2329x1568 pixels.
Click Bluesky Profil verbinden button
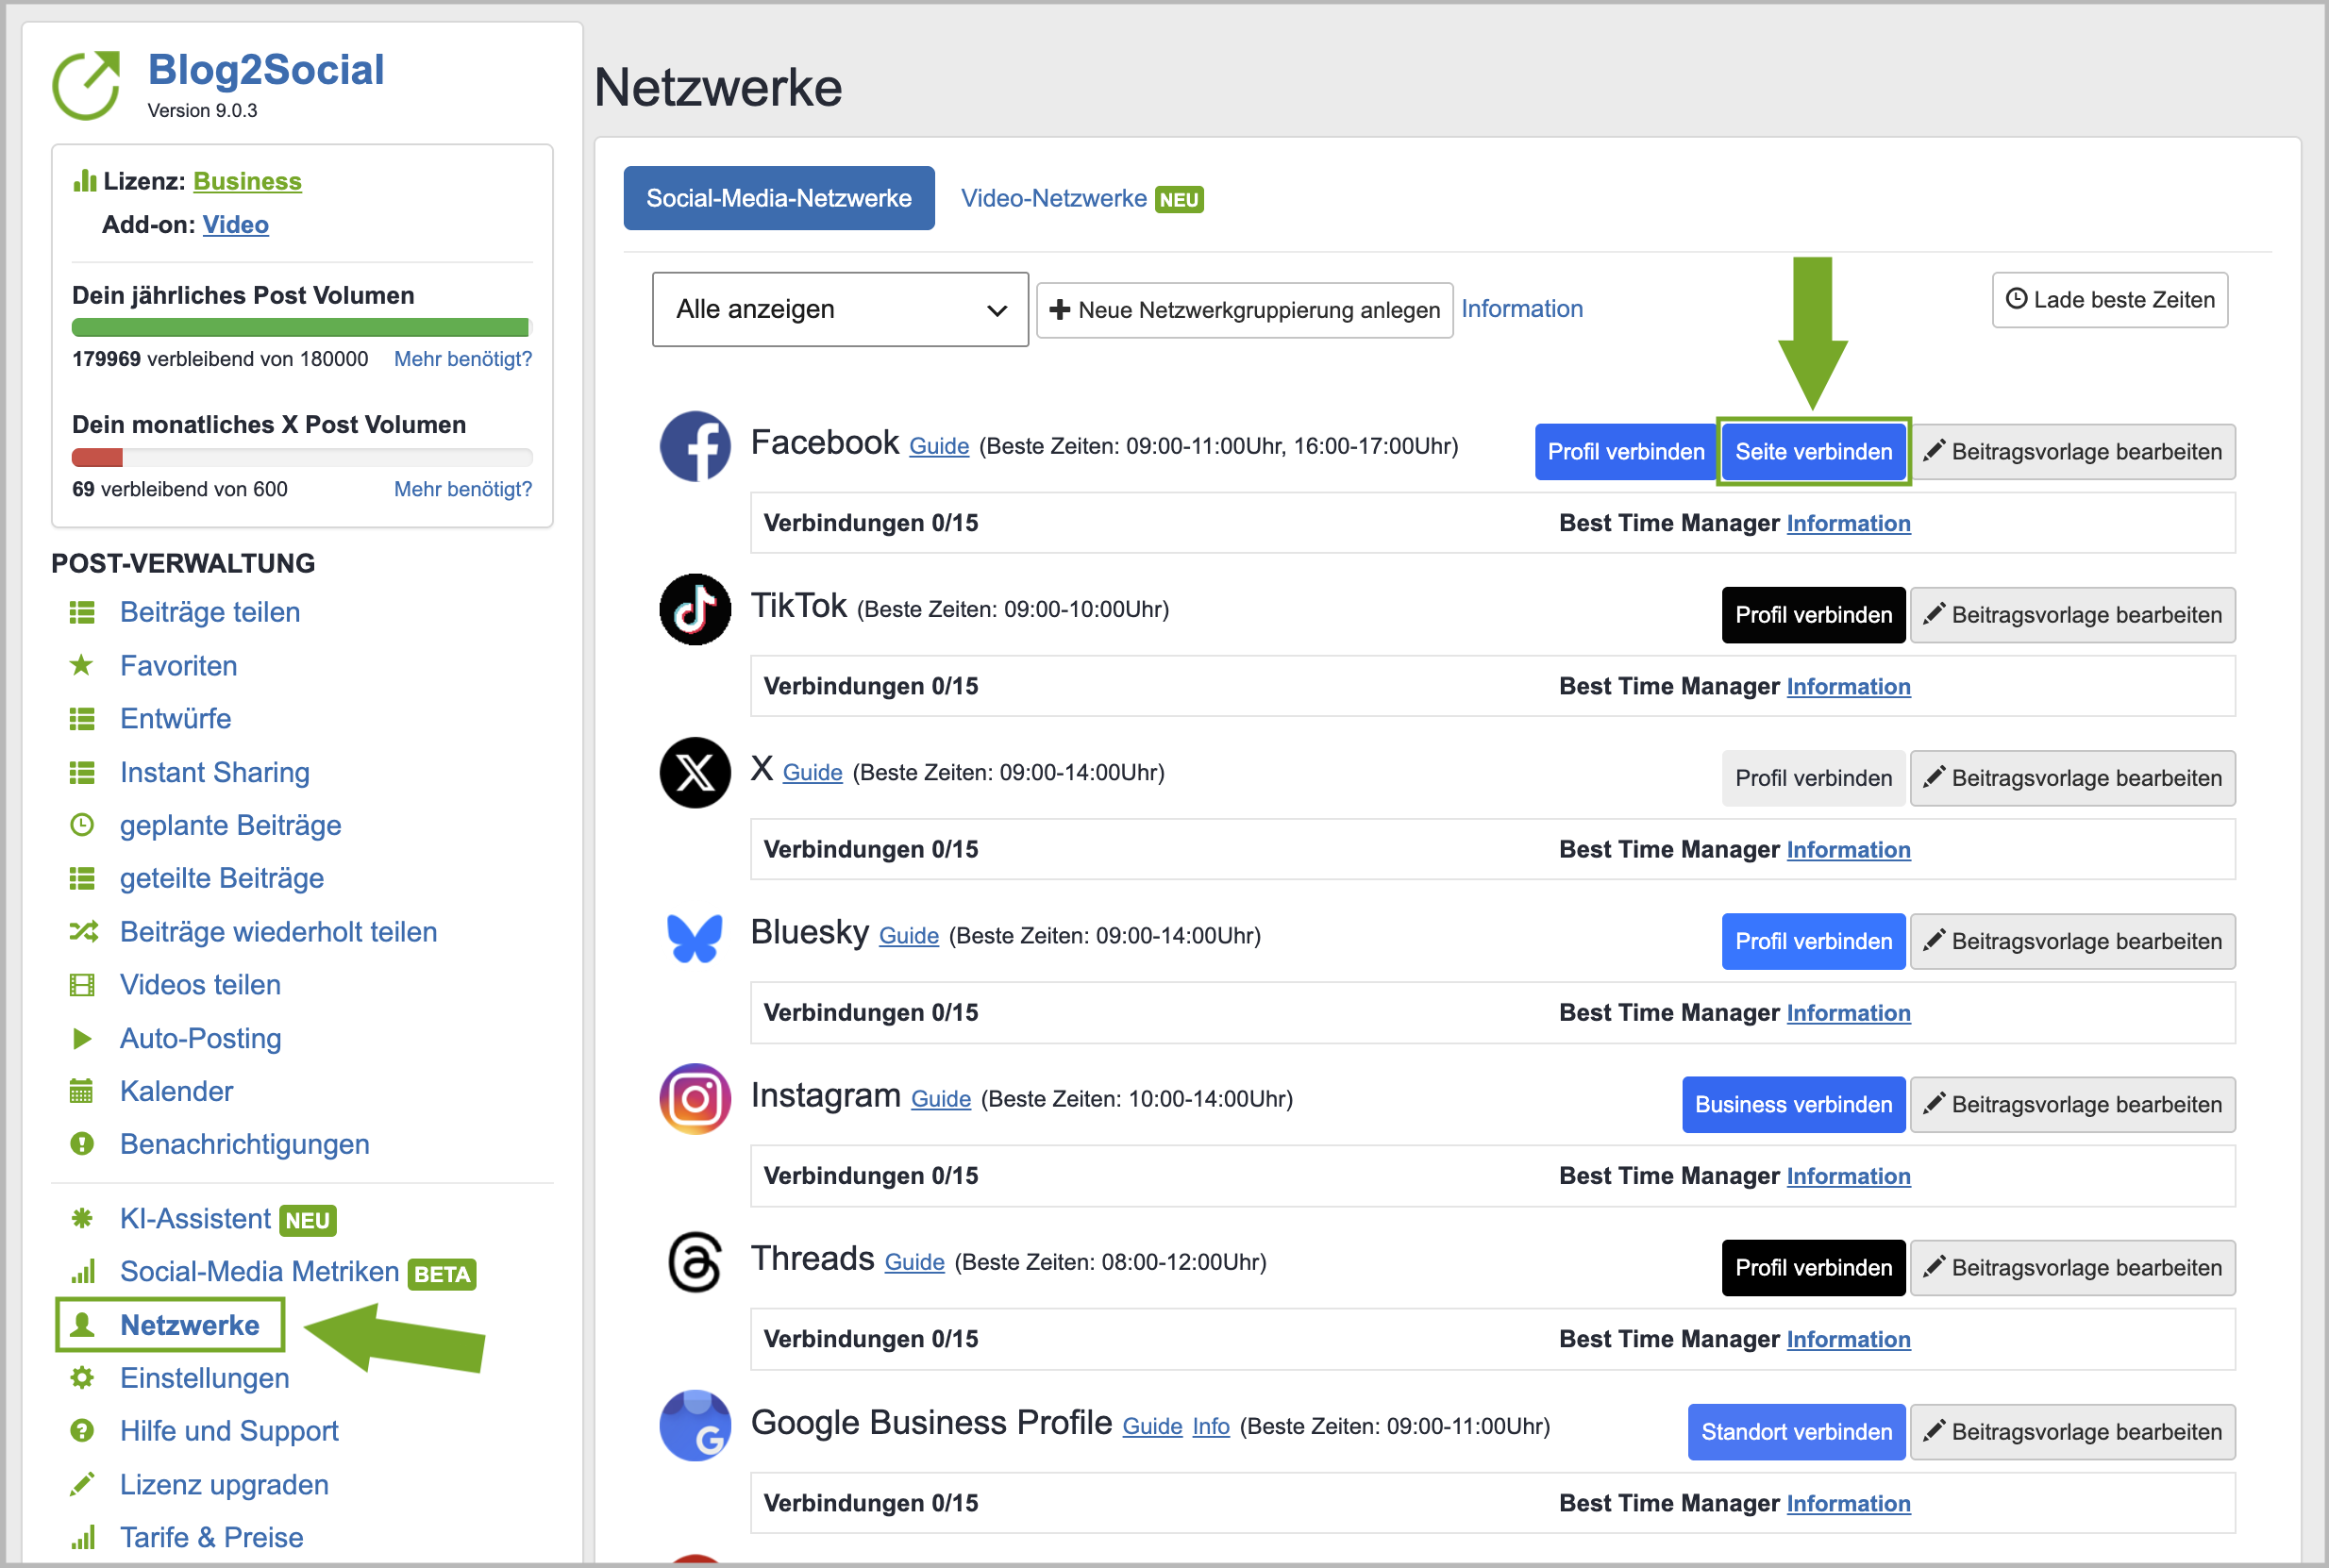pos(1814,941)
